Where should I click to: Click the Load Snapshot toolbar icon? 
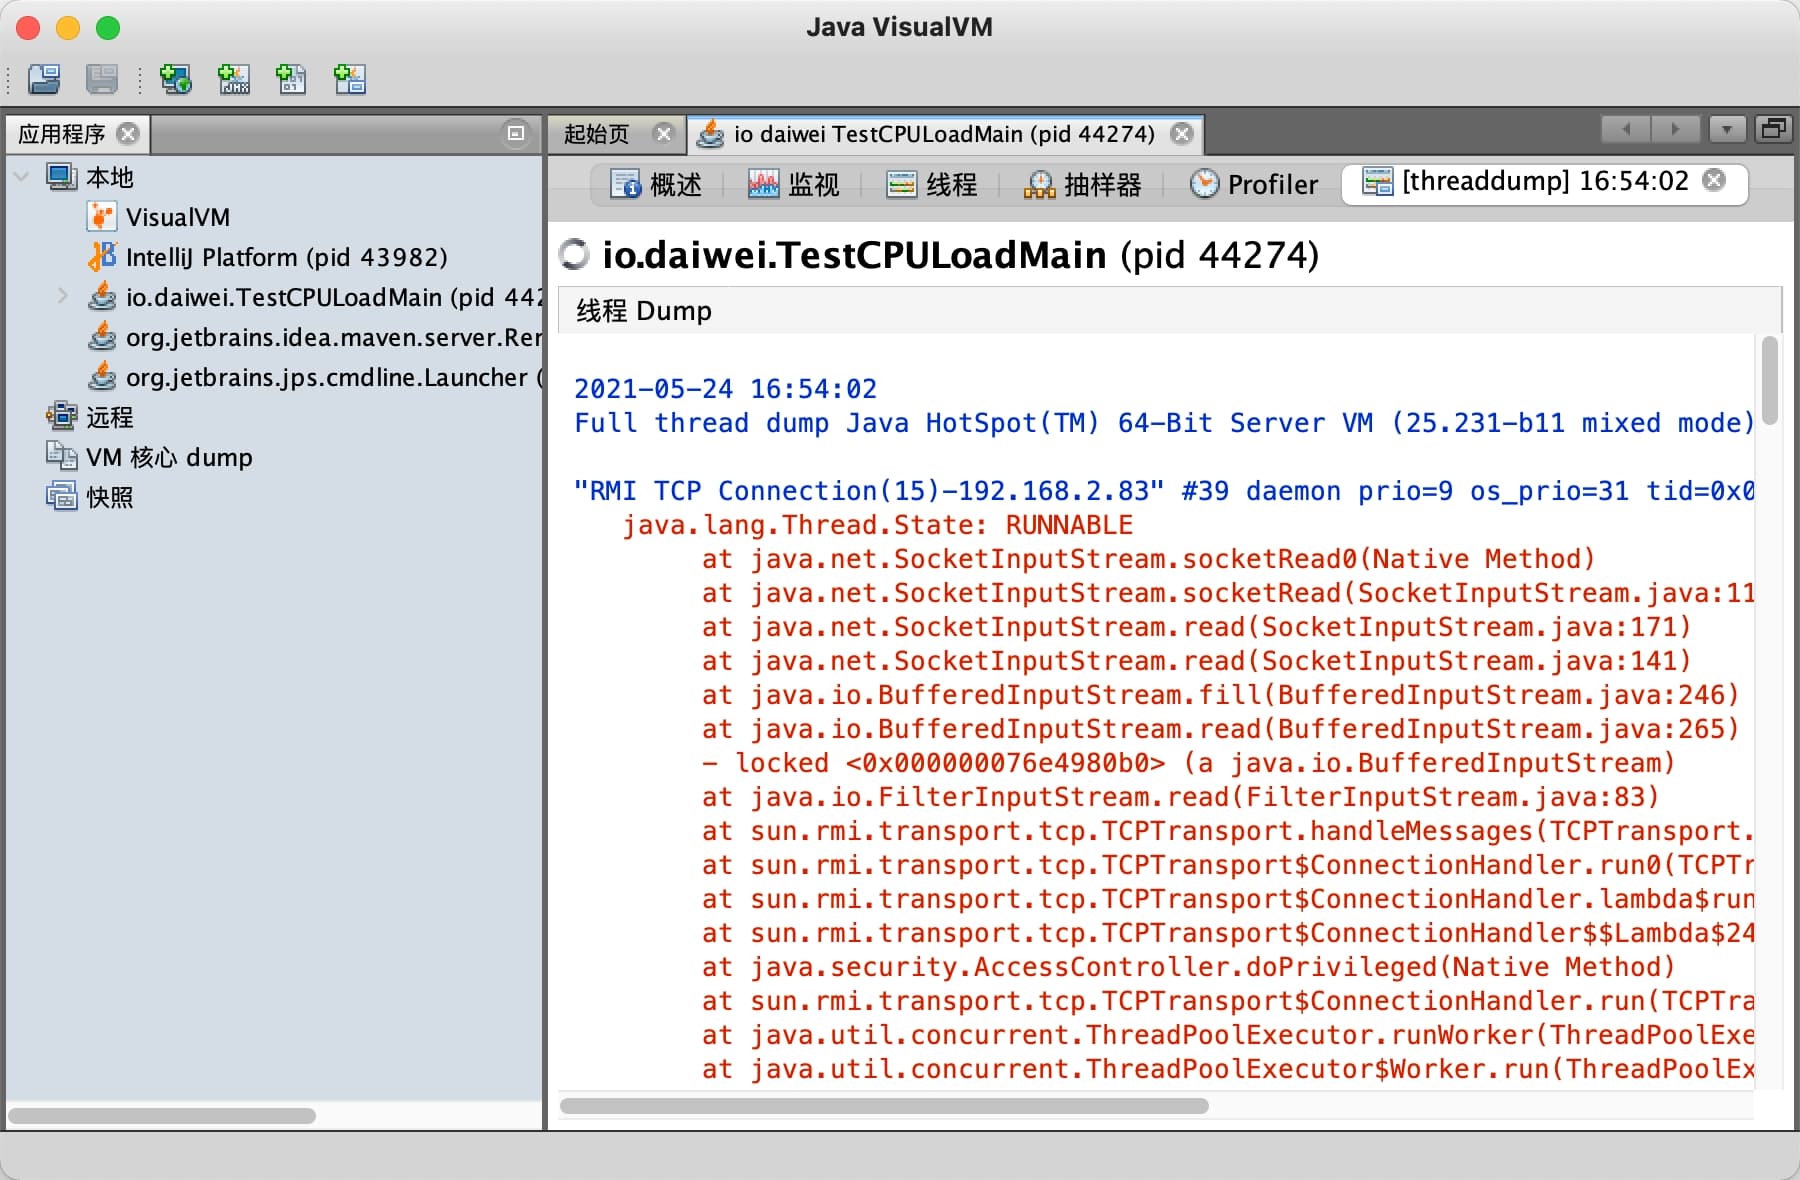coord(44,78)
